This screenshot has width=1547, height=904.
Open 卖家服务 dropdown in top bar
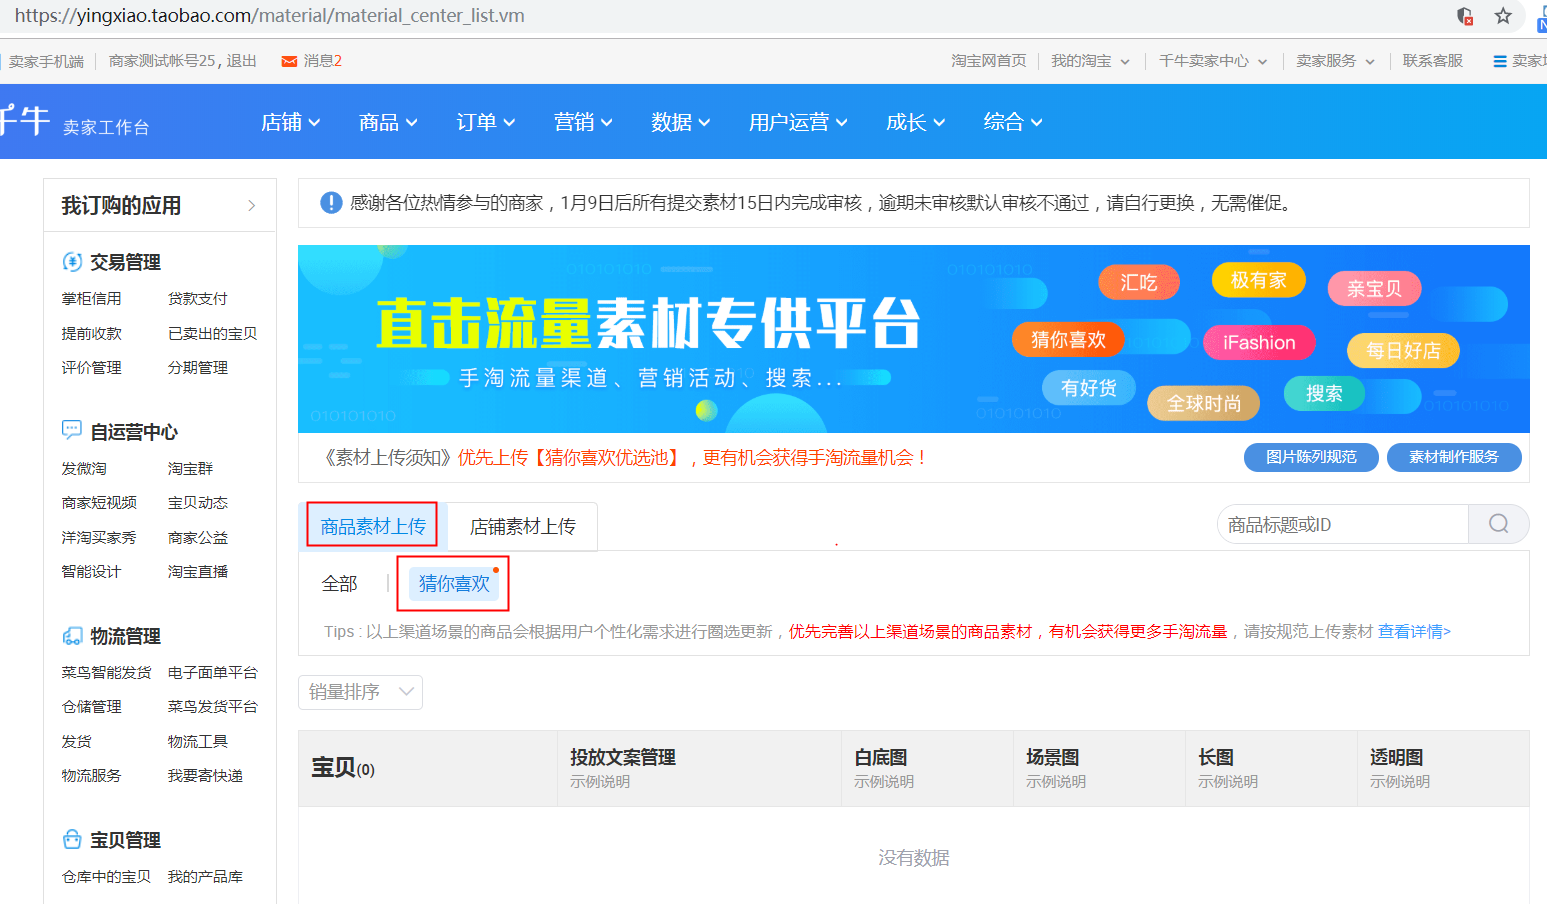(1335, 61)
